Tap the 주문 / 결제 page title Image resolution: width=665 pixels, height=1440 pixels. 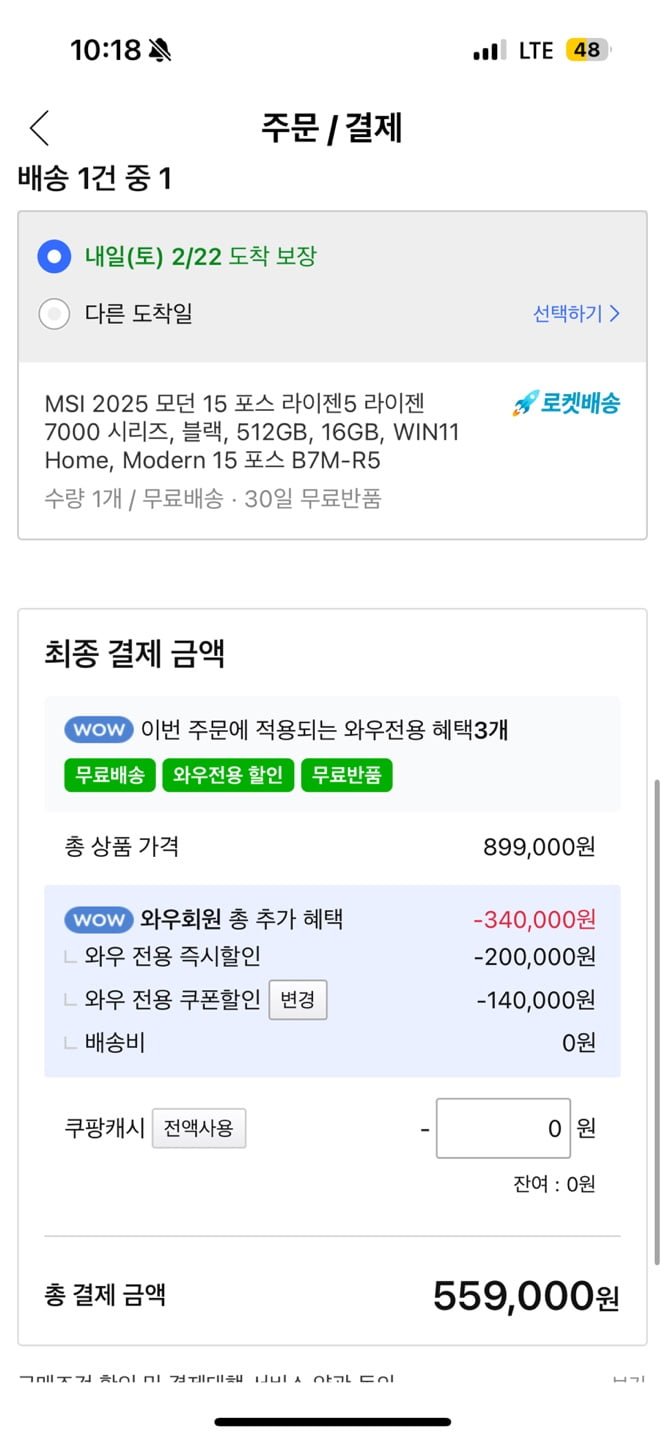(332, 128)
